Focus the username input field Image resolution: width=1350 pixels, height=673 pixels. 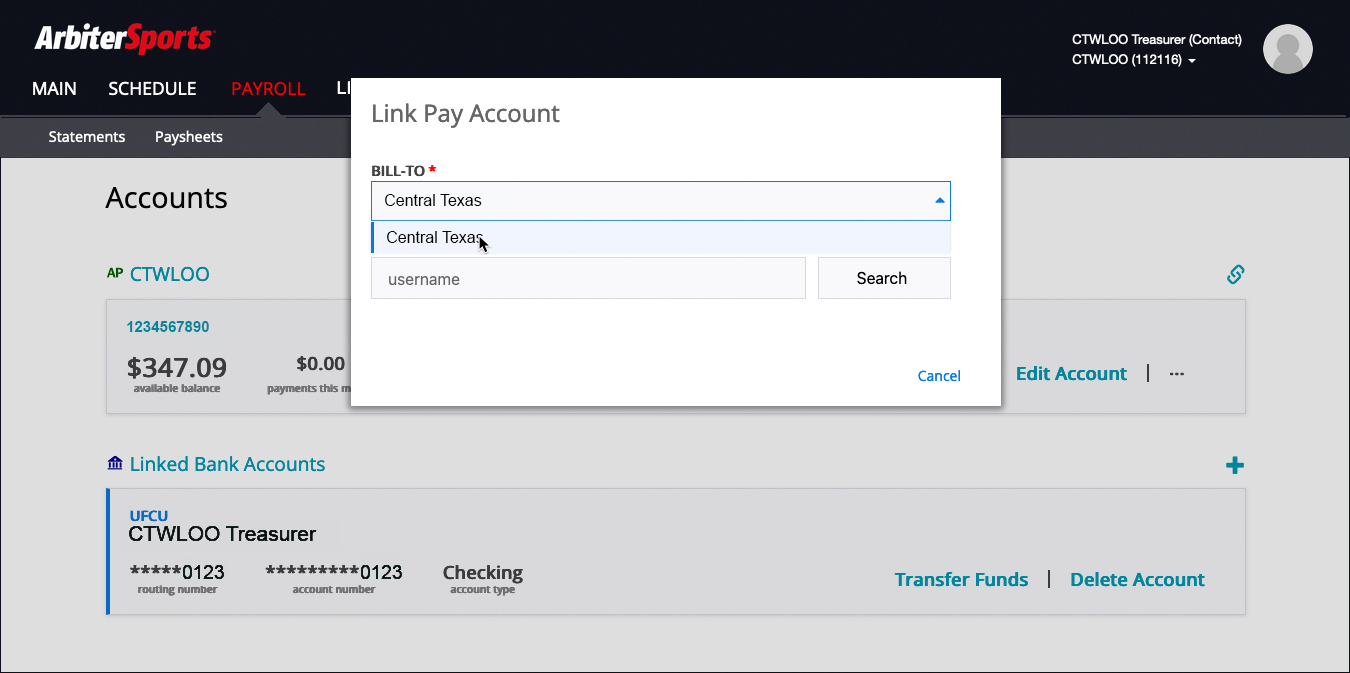point(588,279)
